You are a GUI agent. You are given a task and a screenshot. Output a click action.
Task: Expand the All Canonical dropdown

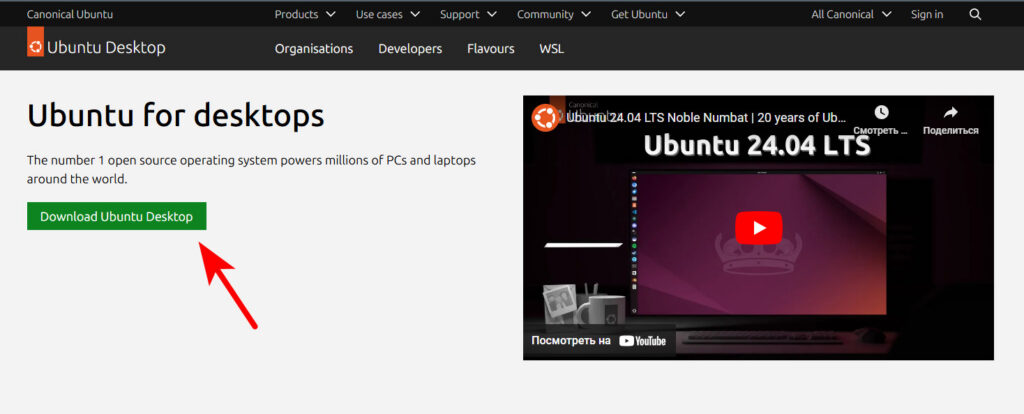click(x=852, y=14)
